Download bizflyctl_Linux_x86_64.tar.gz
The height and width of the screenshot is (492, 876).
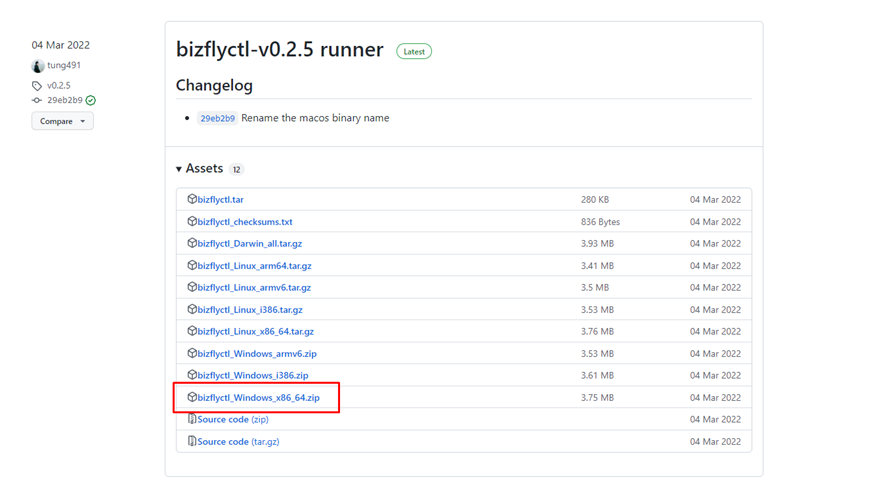click(x=255, y=331)
